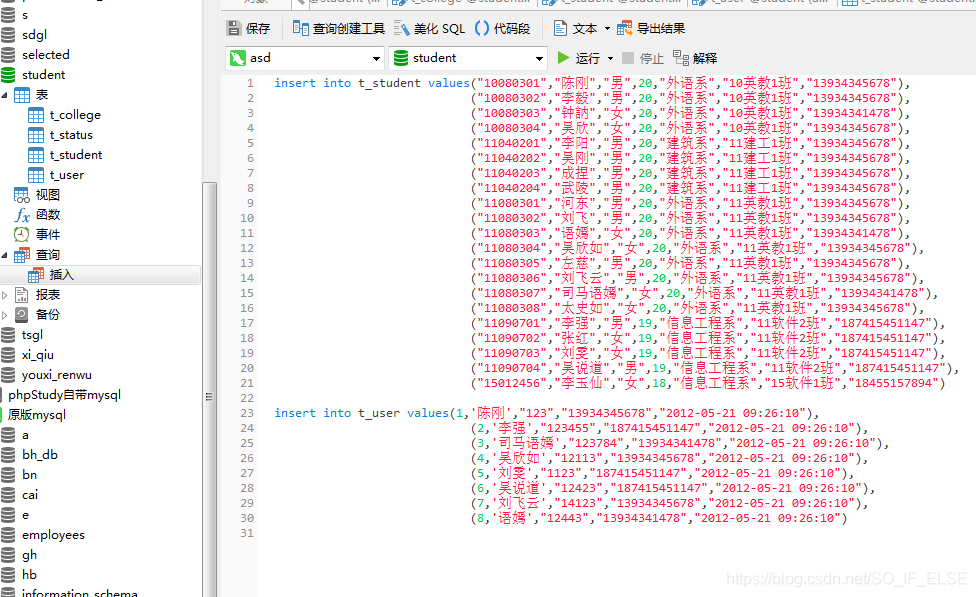Click the t_student table icon
The image size is (976, 597).
coord(36,155)
